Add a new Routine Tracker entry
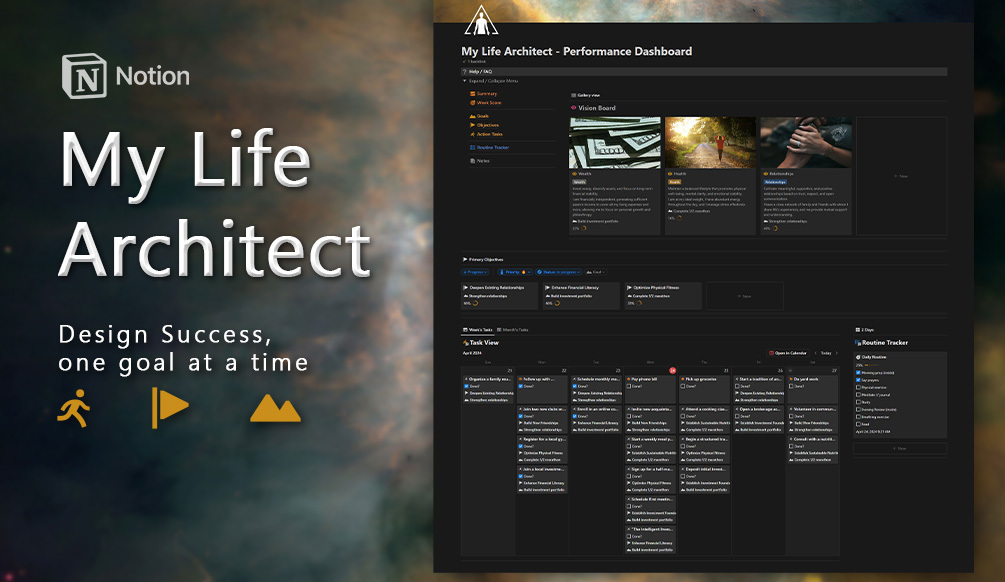 900,449
